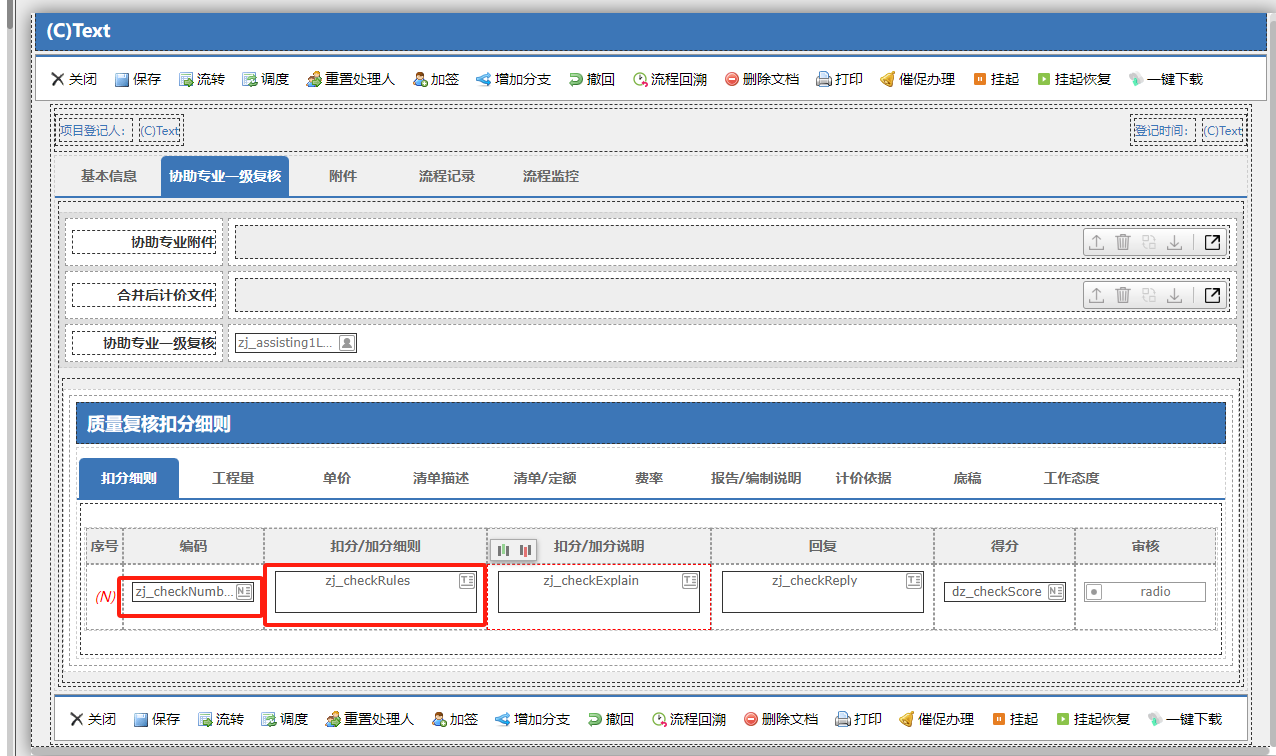Click the trash icon in 合并后计价文件 row

tap(1123, 295)
